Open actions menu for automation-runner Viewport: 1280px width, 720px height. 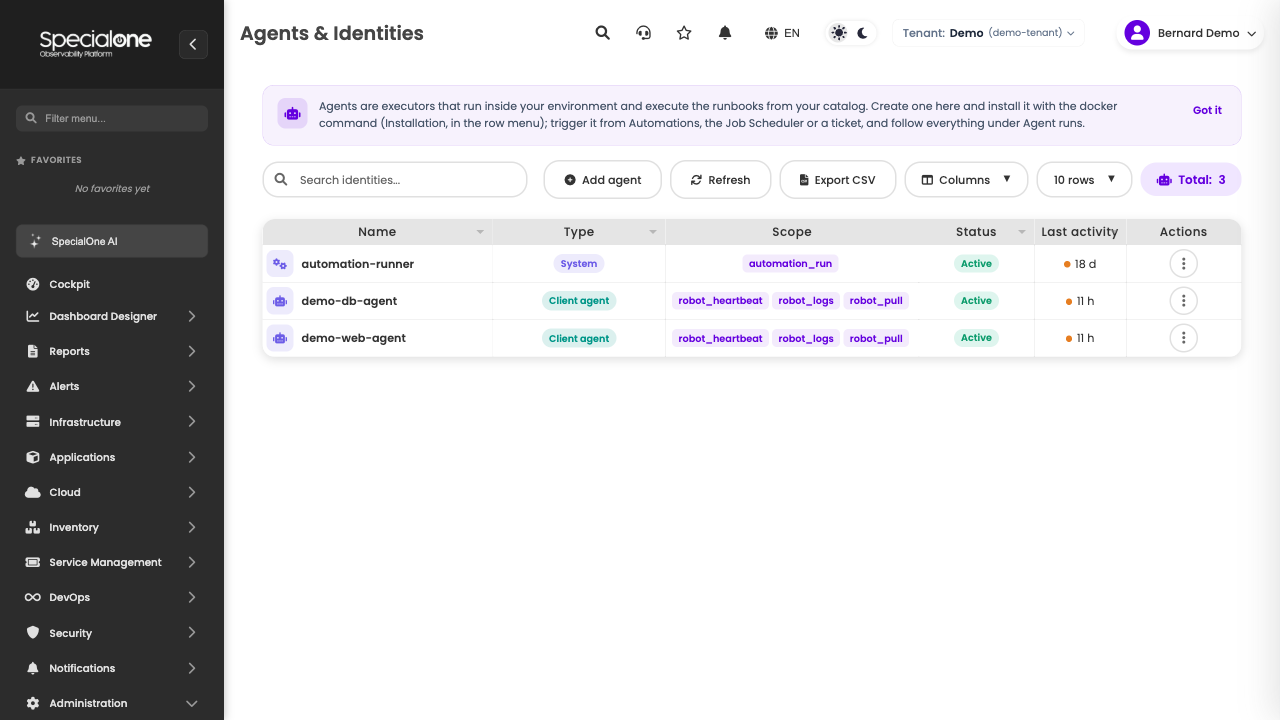pyautogui.click(x=1183, y=264)
